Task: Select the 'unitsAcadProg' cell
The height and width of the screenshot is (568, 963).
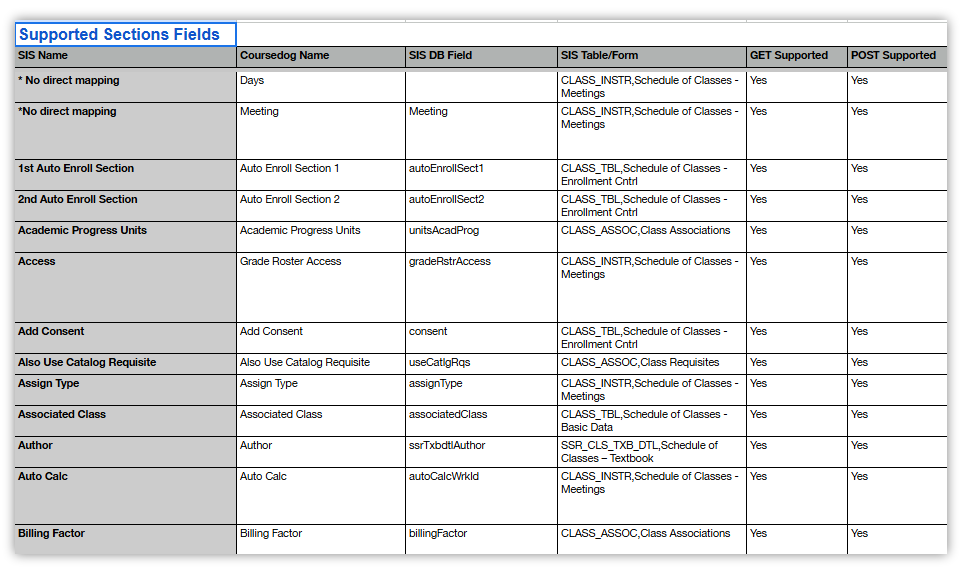Action: tap(482, 237)
